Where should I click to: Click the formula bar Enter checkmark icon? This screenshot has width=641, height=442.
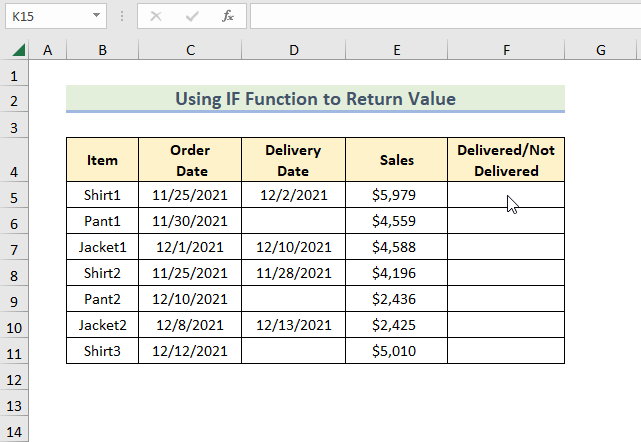[192, 16]
